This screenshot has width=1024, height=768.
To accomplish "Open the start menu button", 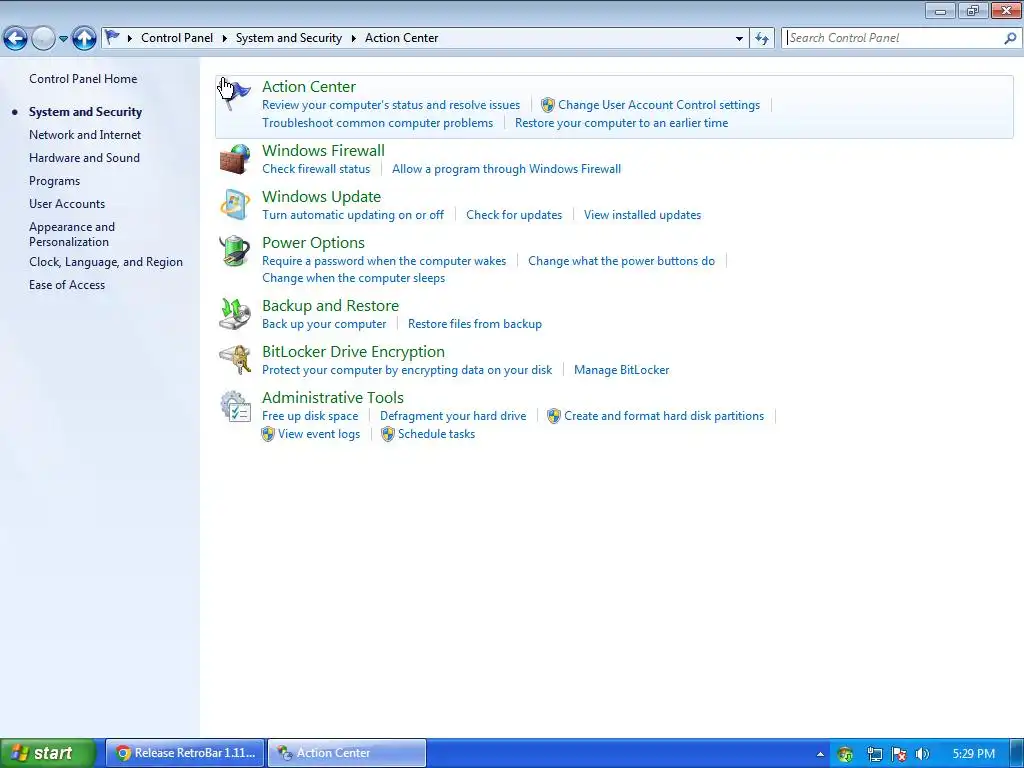I will click(x=48, y=754).
